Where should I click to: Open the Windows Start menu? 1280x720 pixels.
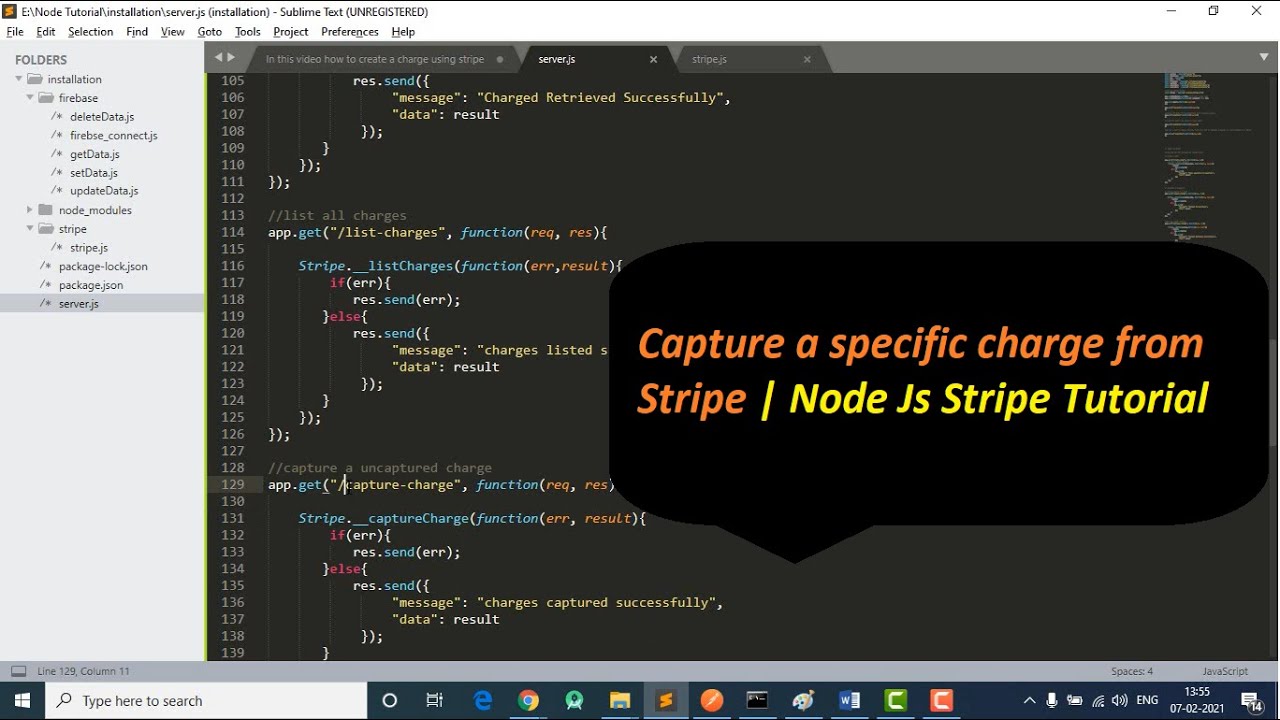pos(23,700)
